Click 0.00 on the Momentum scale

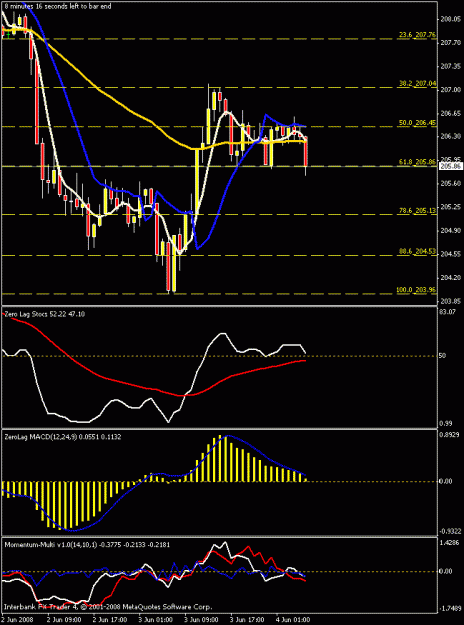[x=447, y=571]
